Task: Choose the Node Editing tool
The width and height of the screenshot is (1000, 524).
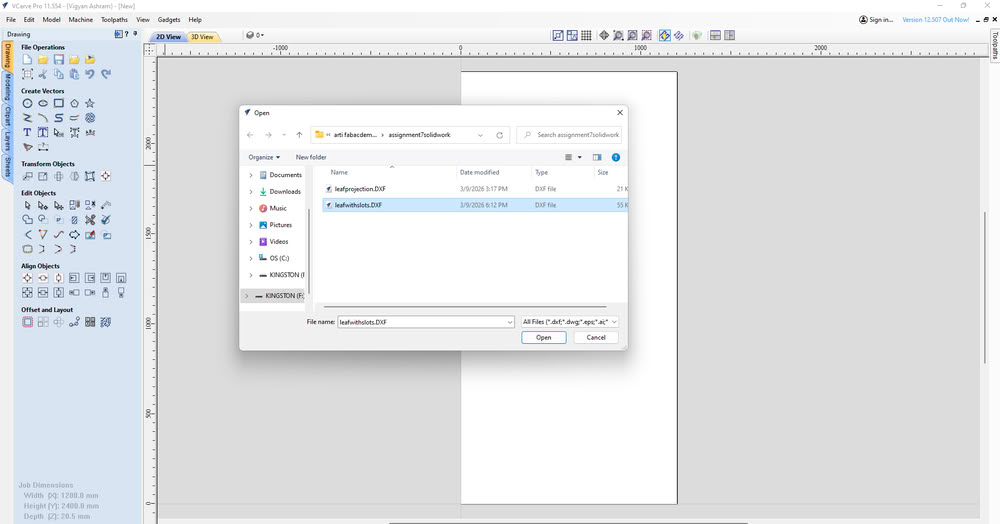Action: pyautogui.click(x=43, y=205)
